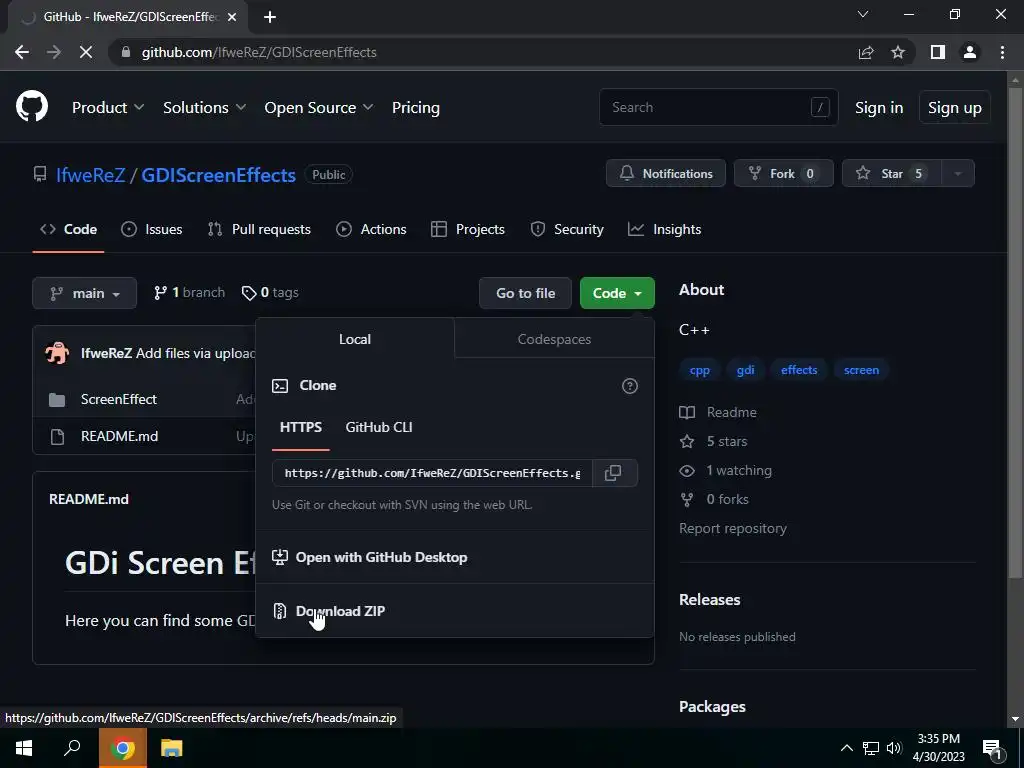Open the clone help question icon
Screen dimensions: 1024x768
tap(630, 386)
